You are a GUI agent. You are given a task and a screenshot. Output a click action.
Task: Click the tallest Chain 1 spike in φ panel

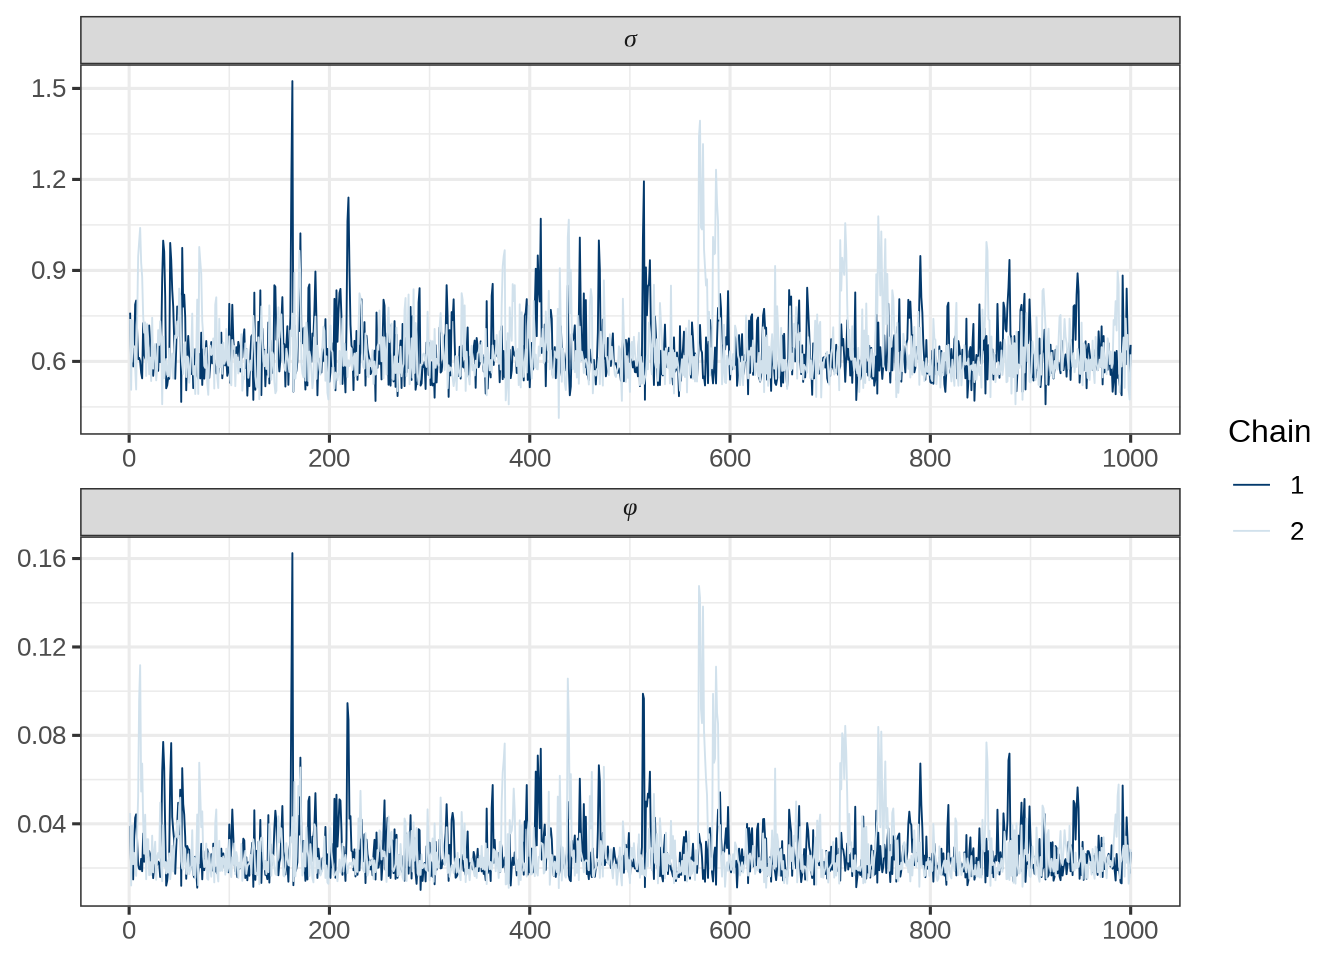point(292,555)
